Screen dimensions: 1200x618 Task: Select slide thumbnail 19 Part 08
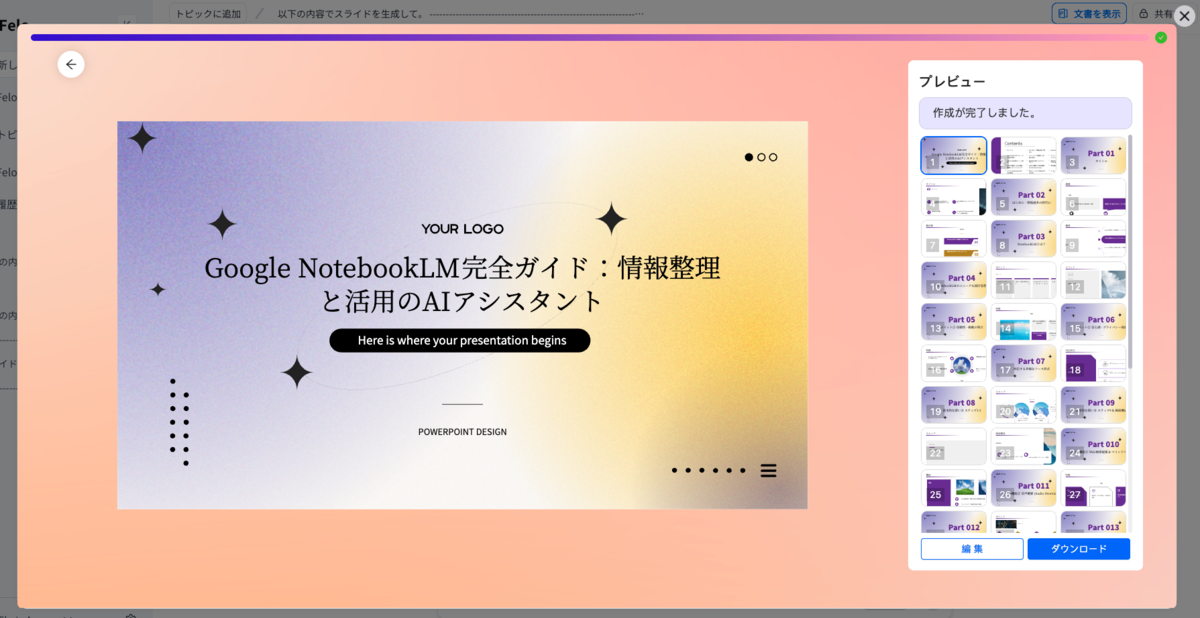954,405
